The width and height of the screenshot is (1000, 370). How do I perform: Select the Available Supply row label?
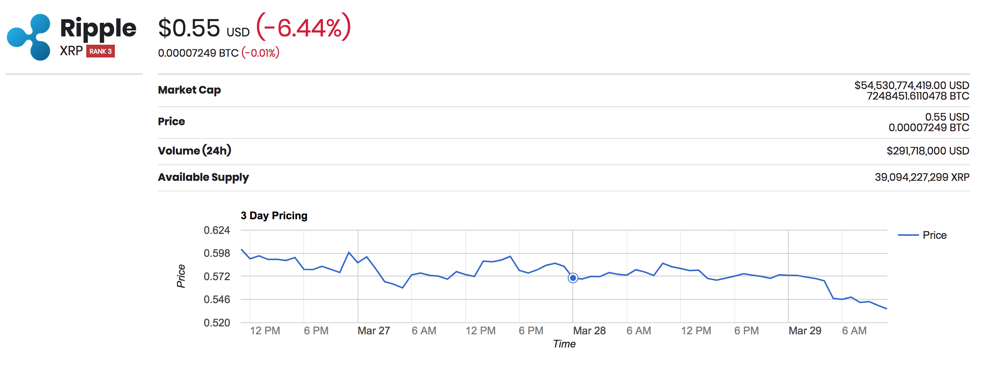click(203, 177)
